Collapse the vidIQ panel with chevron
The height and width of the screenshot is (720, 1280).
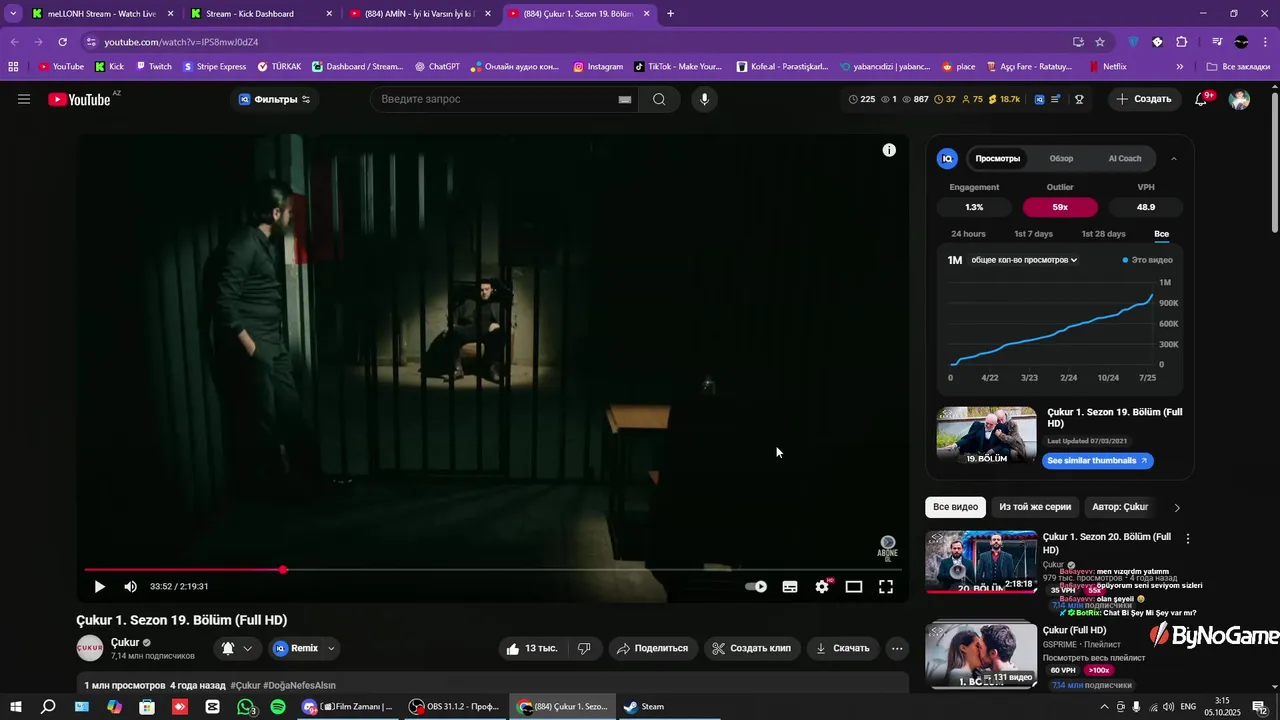(x=1174, y=159)
